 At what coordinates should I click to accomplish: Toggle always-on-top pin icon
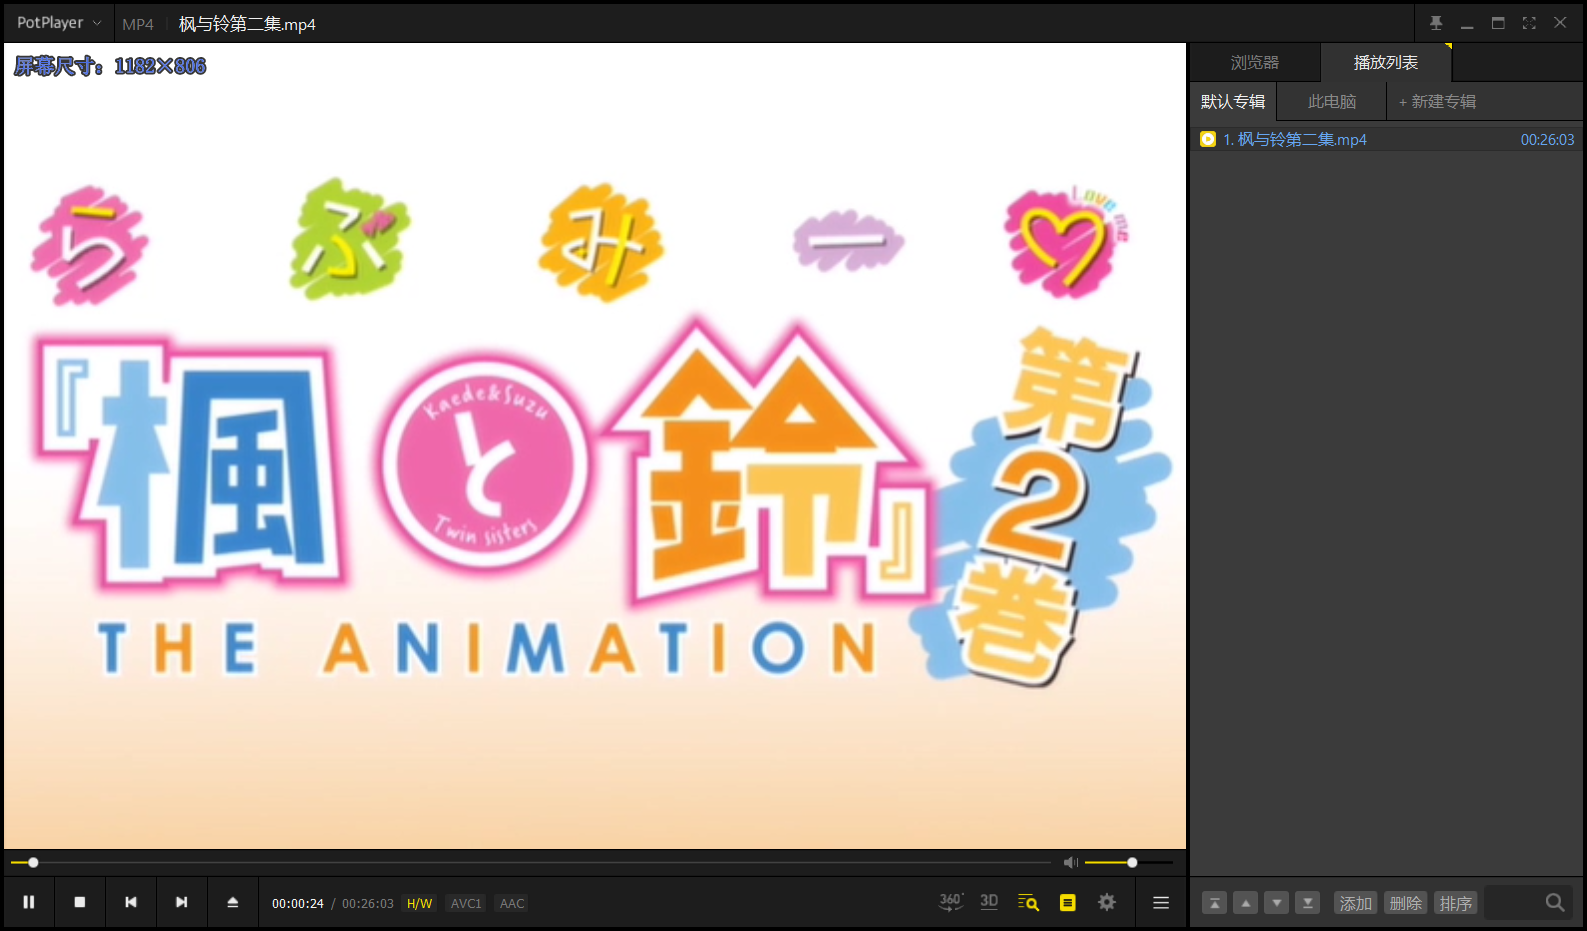[1436, 23]
